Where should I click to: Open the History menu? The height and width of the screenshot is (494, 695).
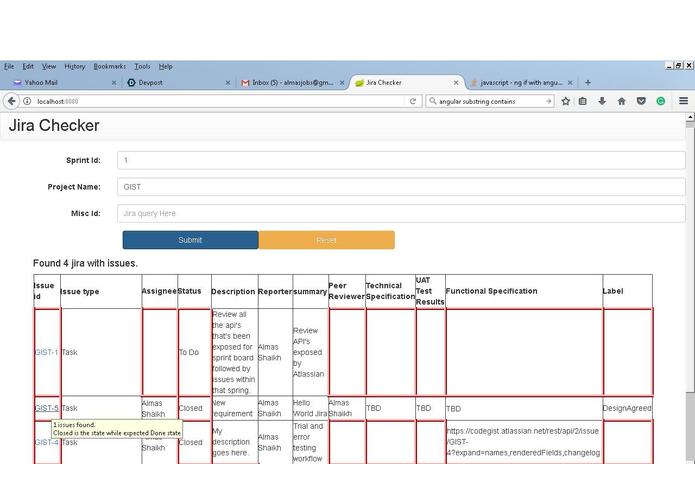point(74,66)
